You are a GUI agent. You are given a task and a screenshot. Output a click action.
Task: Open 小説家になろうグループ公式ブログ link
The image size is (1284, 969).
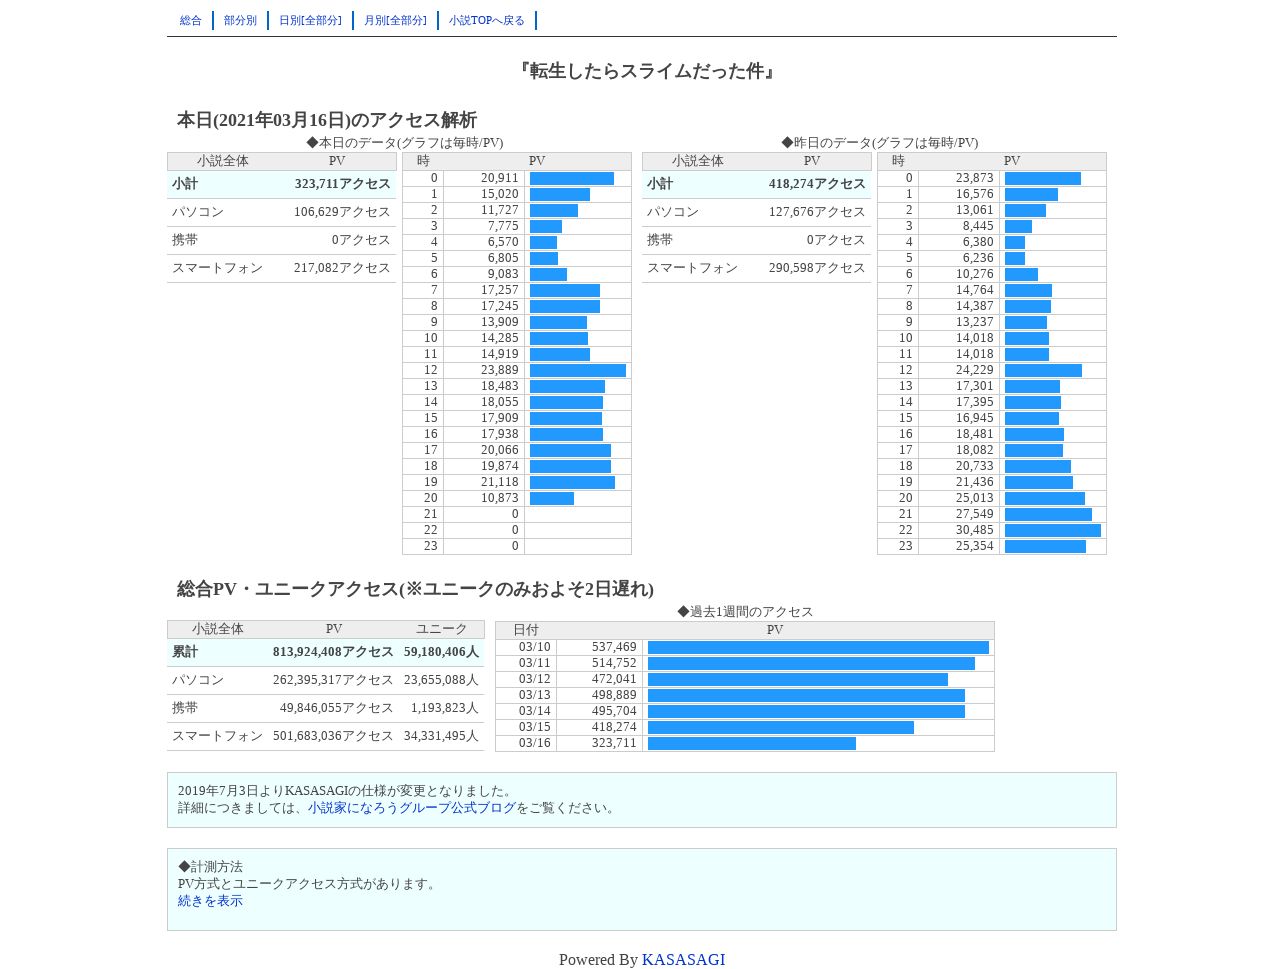pos(412,808)
